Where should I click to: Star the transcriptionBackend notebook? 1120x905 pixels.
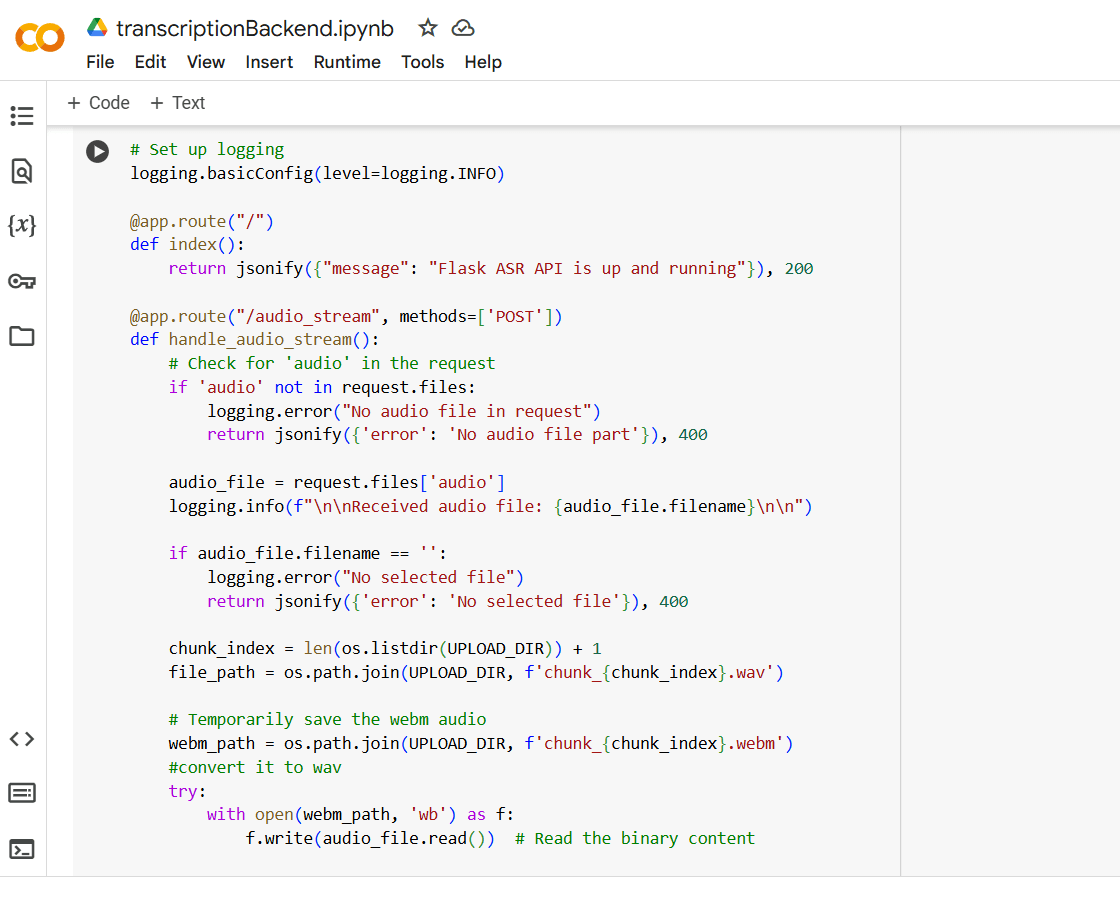click(x=428, y=28)
